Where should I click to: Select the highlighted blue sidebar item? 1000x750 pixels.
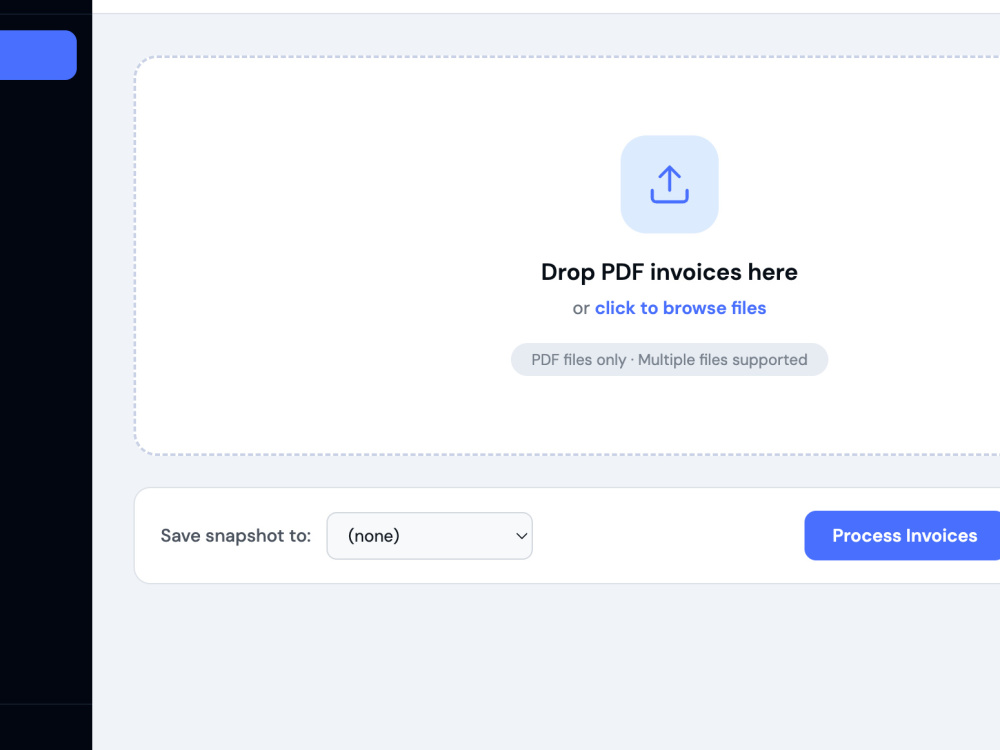[38, 55]
